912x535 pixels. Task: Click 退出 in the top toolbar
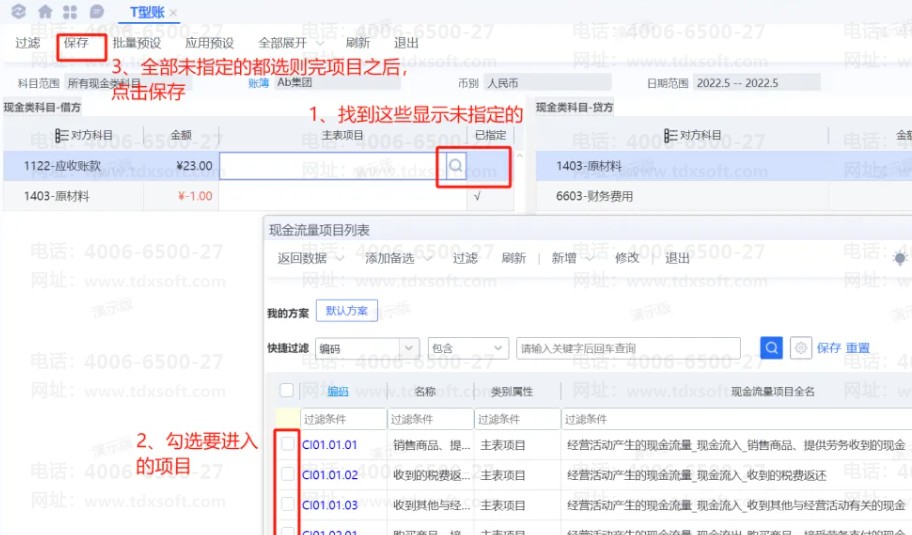406,43
